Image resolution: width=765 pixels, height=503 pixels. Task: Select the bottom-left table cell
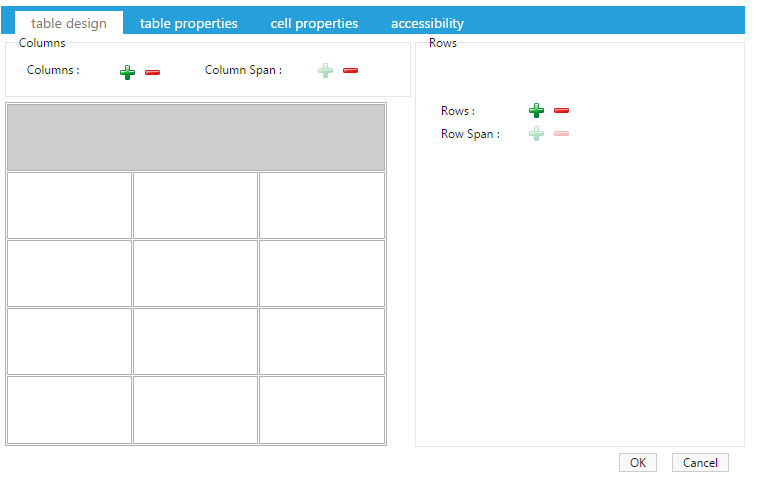point(69,410)
